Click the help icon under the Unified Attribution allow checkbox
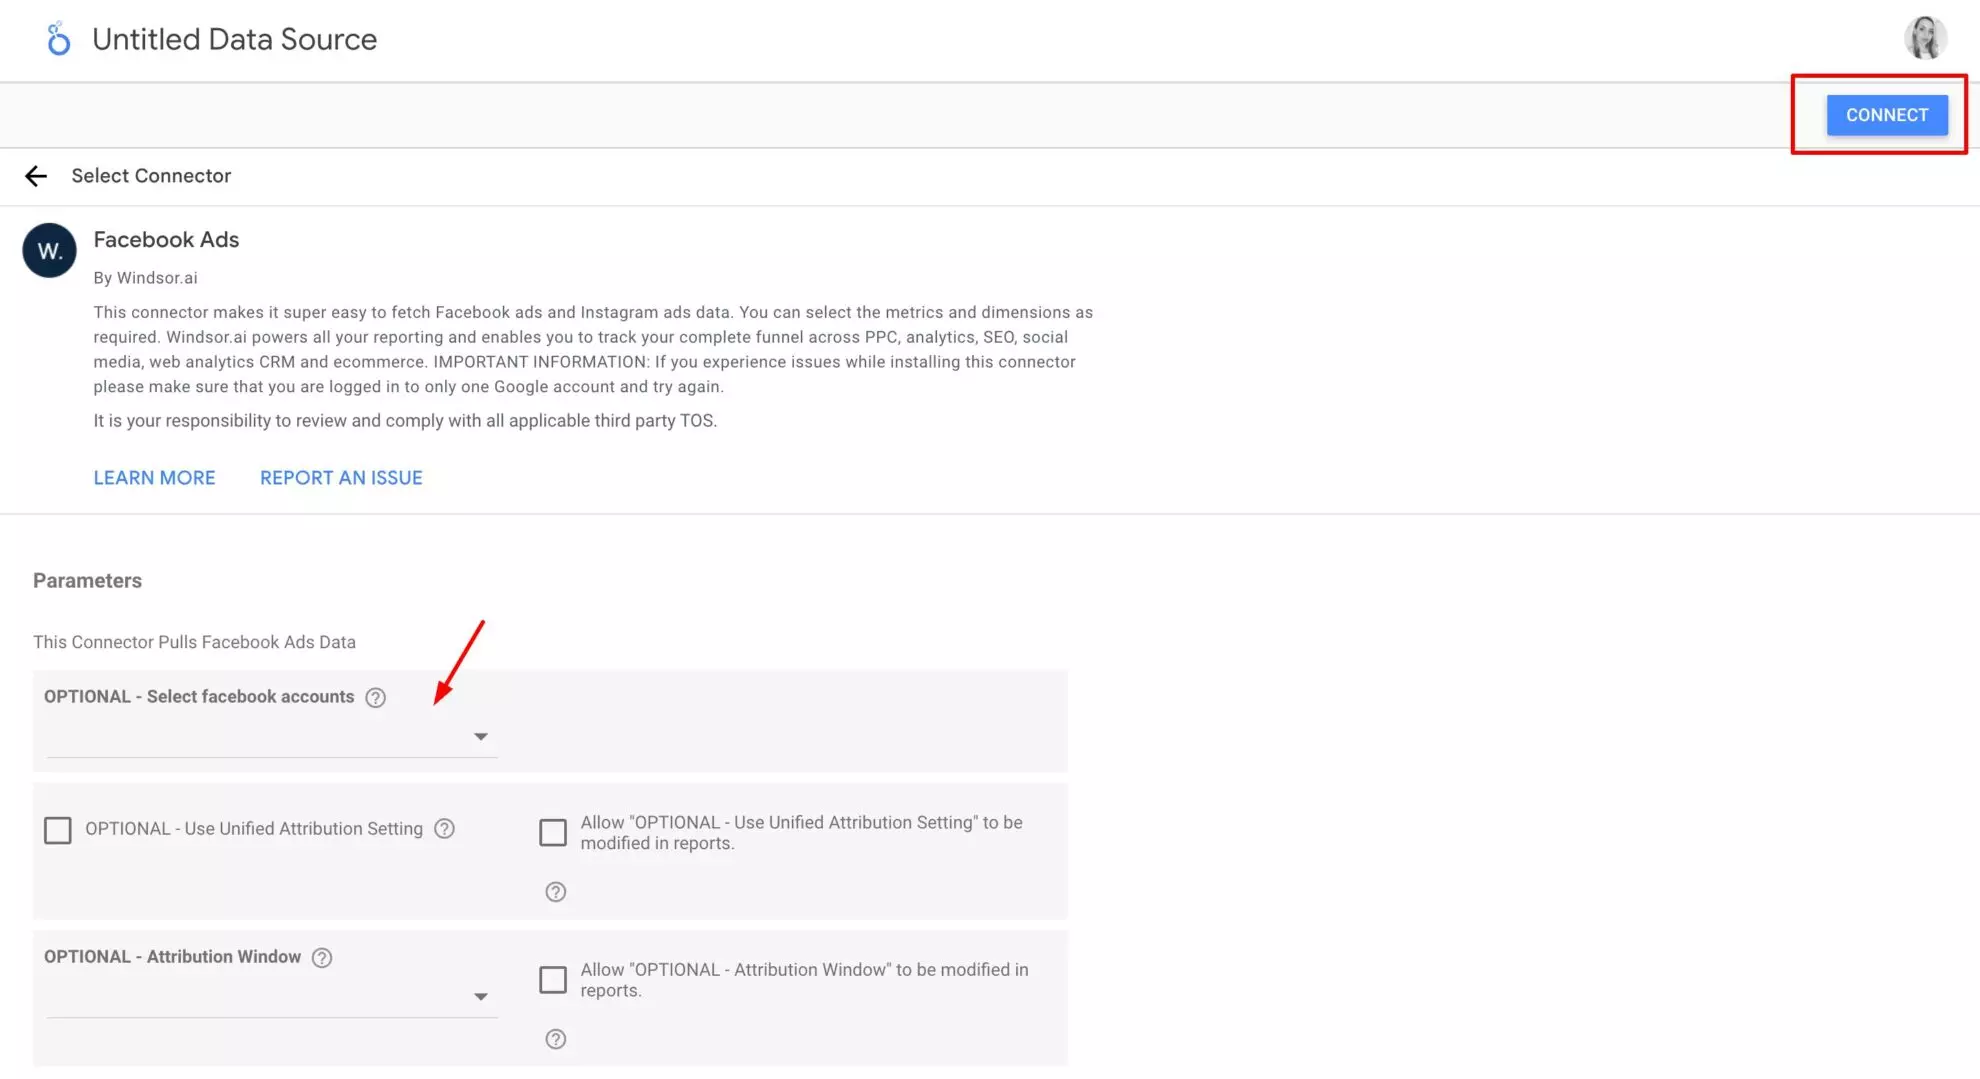This screenshot has width=1980, height=1079. point(555,891)
